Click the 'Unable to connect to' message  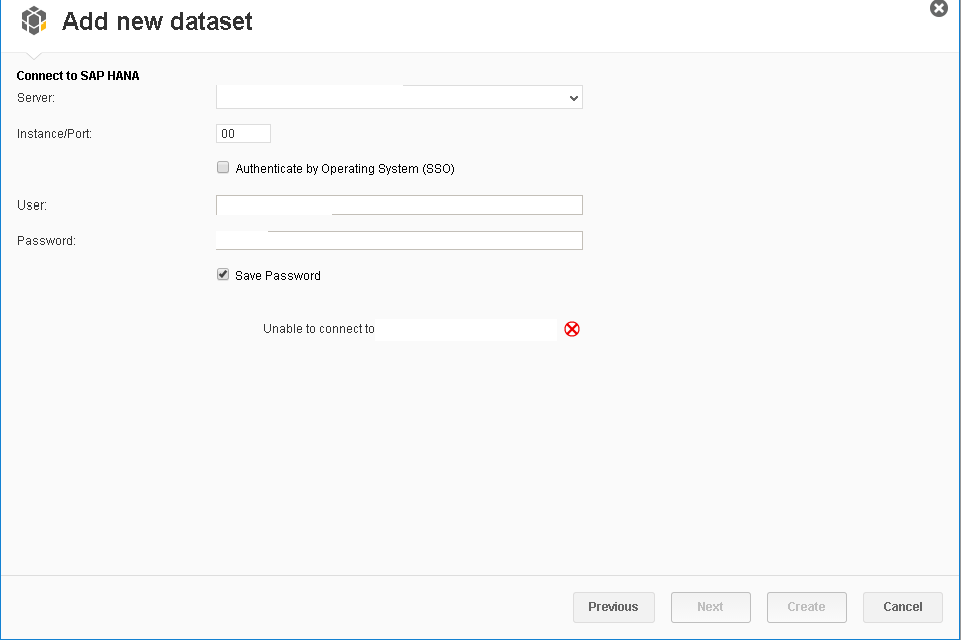pos(319,329)
